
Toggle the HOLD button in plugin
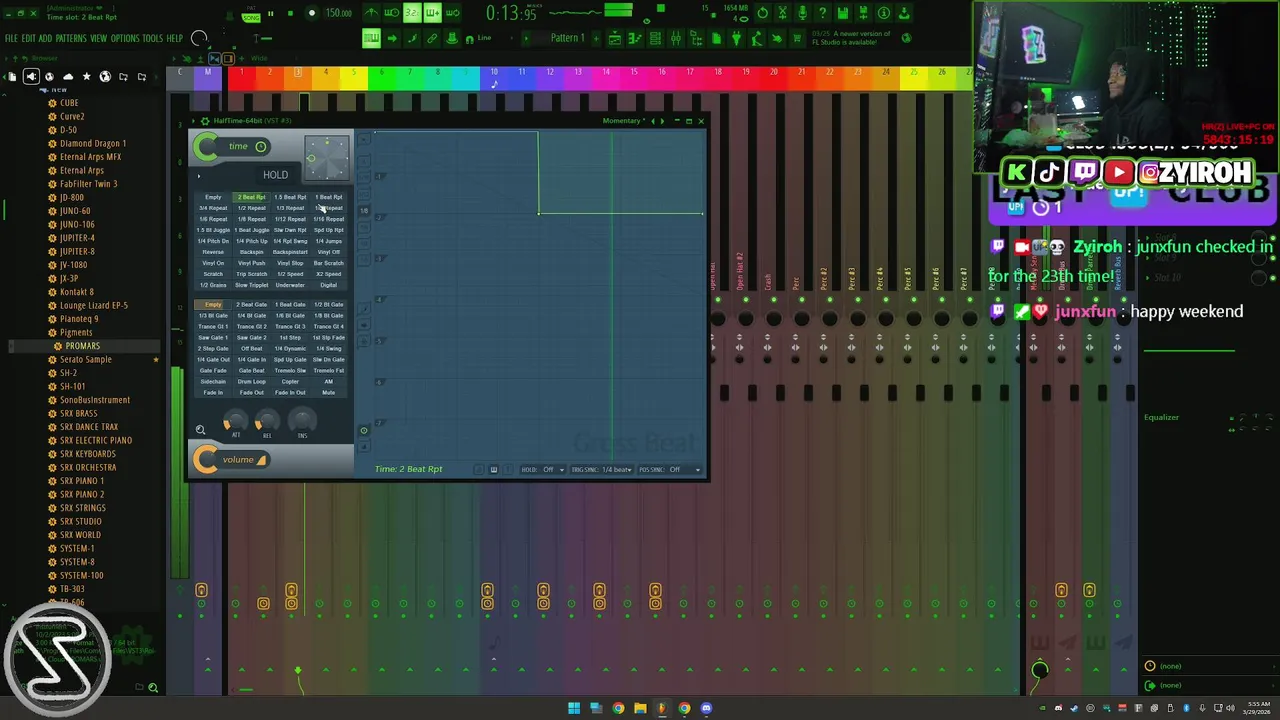(x=275, y=175)
